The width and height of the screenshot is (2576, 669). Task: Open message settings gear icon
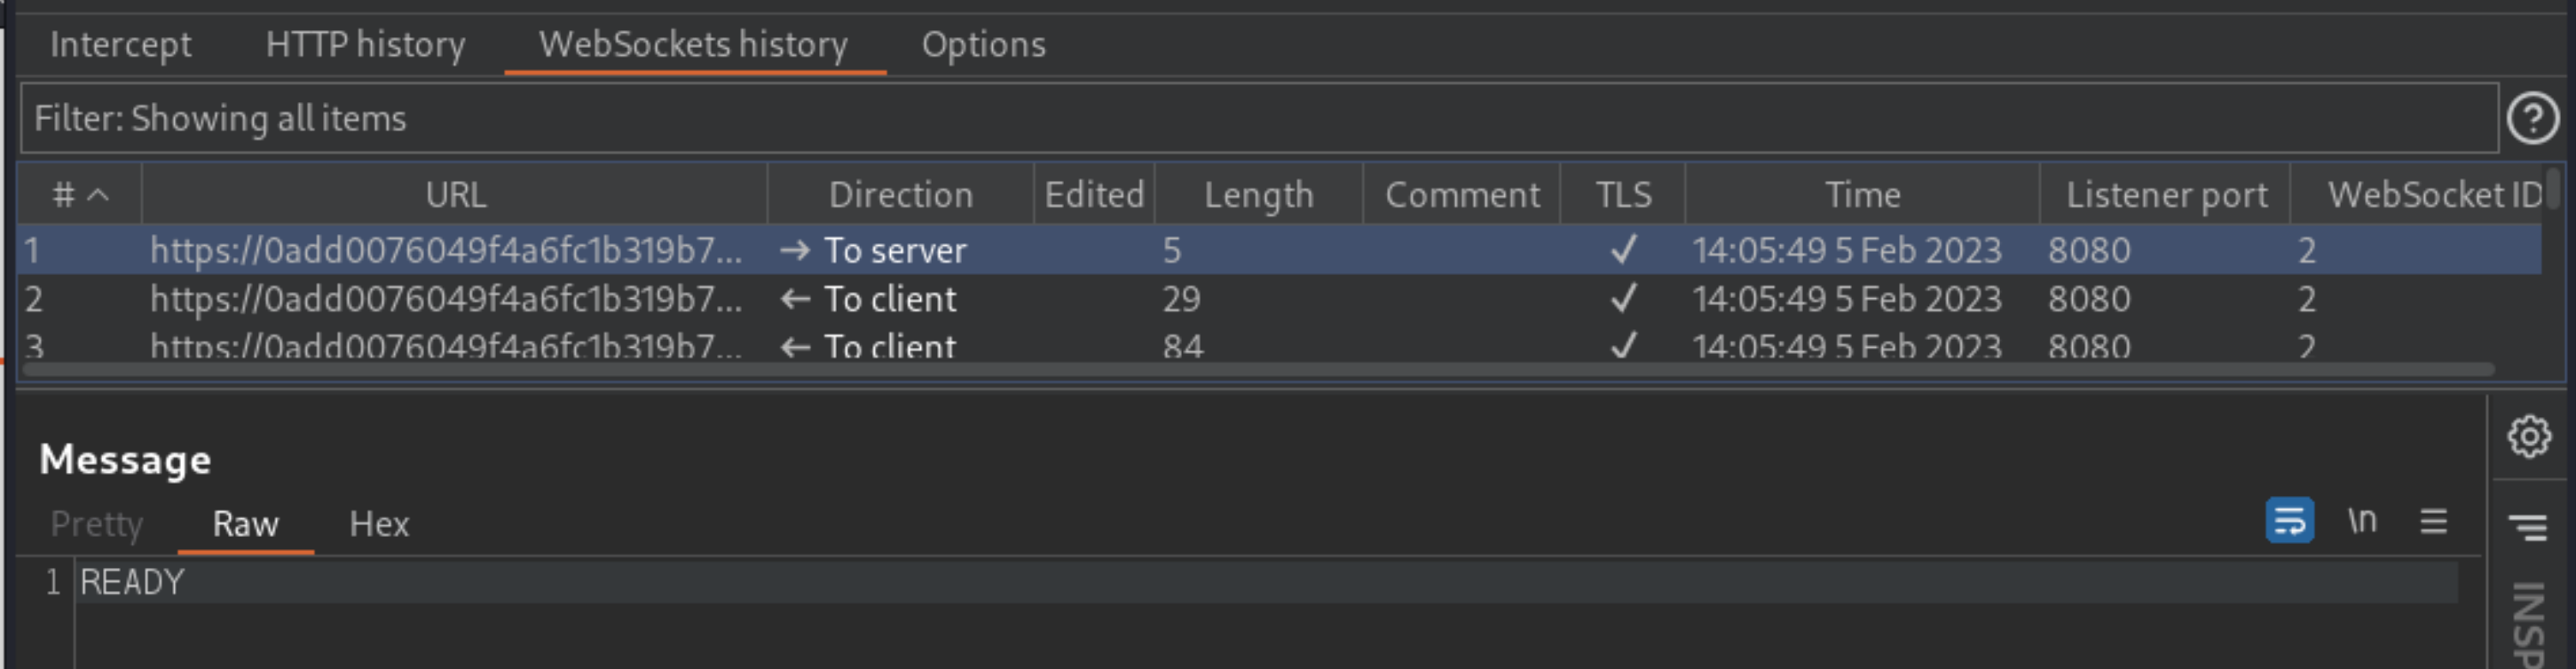point(2529,436)
